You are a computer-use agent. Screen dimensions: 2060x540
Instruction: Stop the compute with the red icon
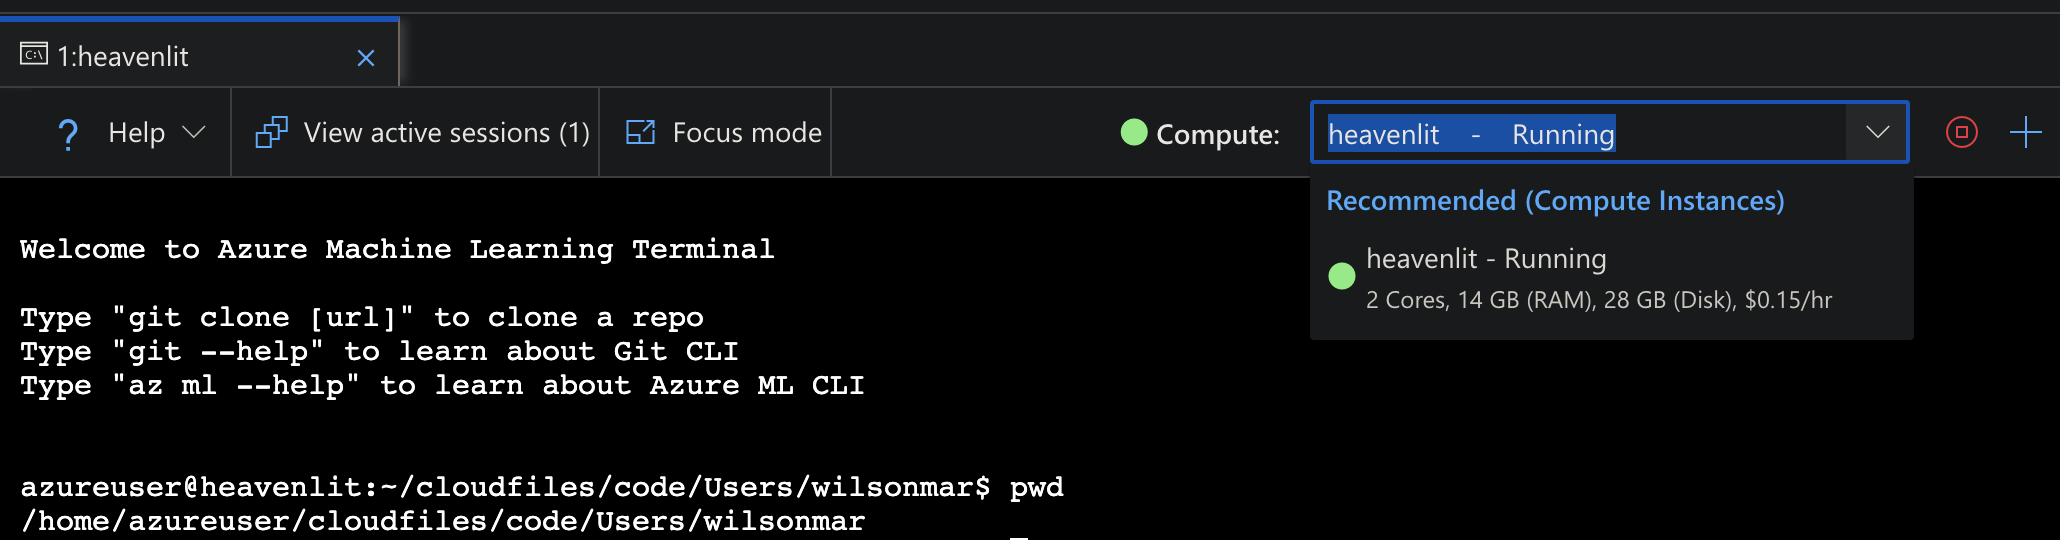1962,132
